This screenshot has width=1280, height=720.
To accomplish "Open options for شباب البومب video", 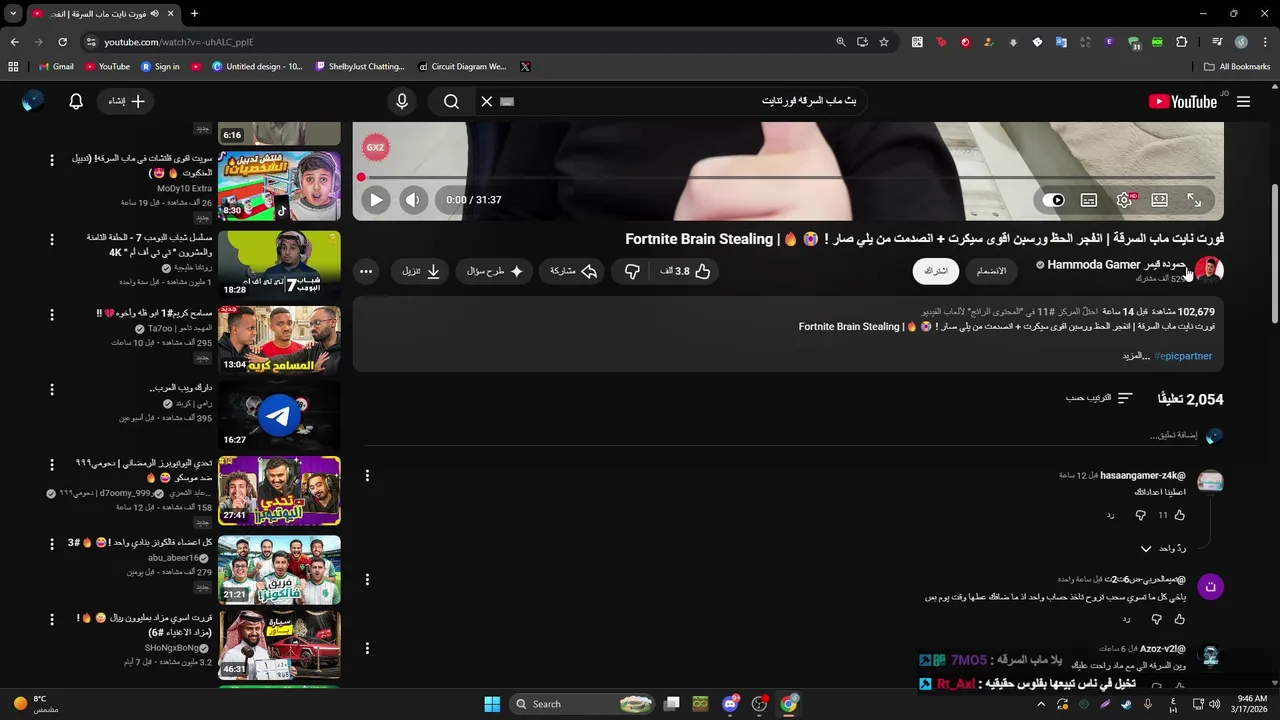I will (52, 239).
